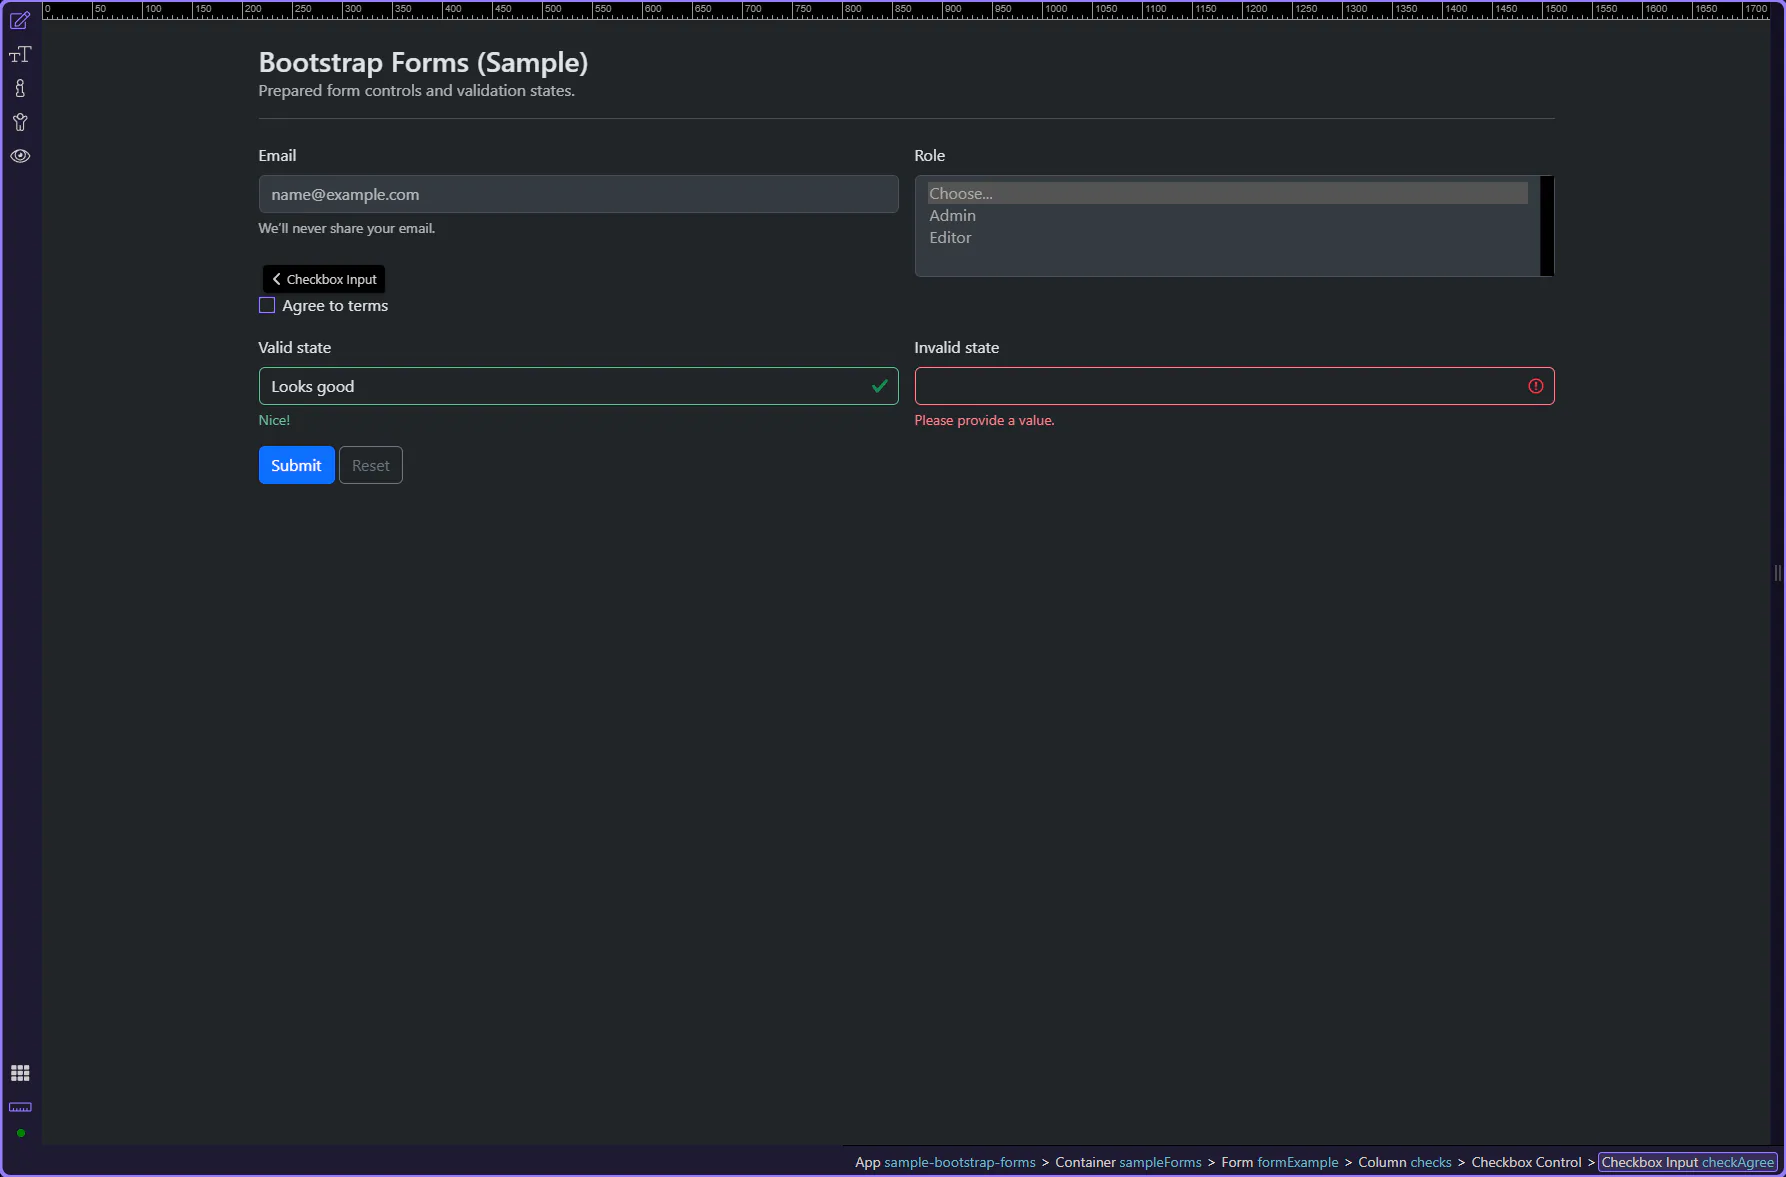The image size is (1786, 1177).
Task: Click the green status dot indicator
Action: click(20, 1133)
